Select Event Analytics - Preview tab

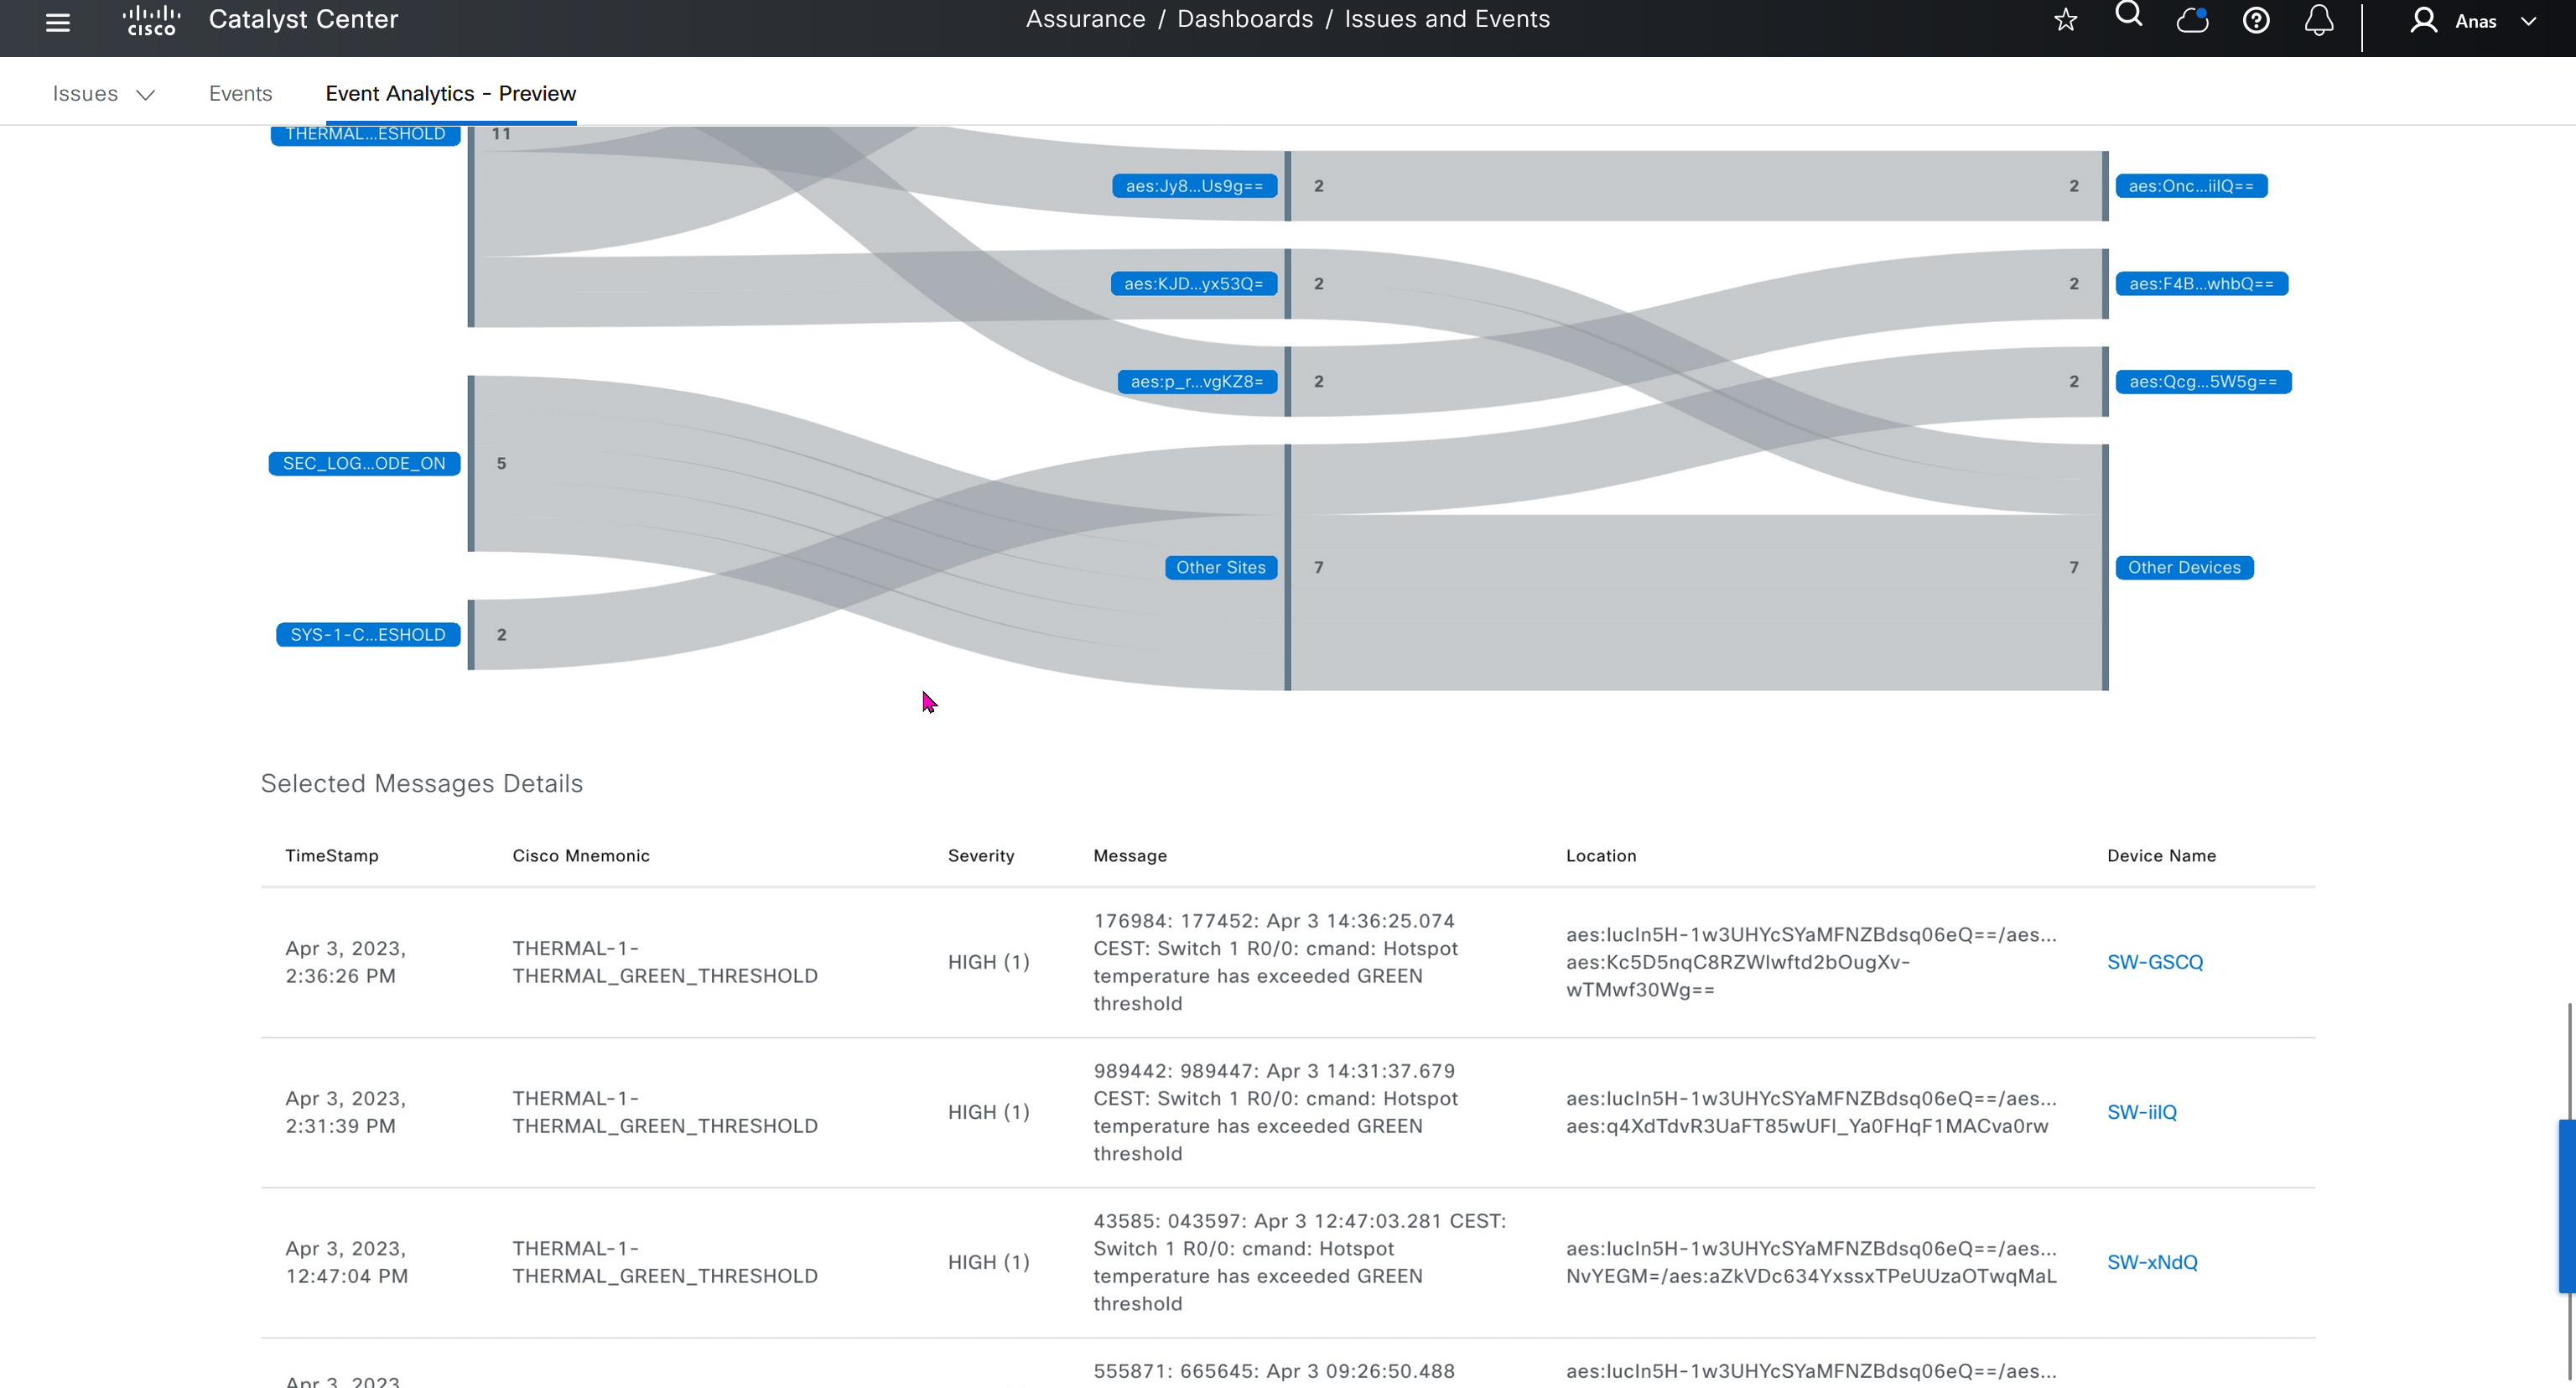pos(450,94)
